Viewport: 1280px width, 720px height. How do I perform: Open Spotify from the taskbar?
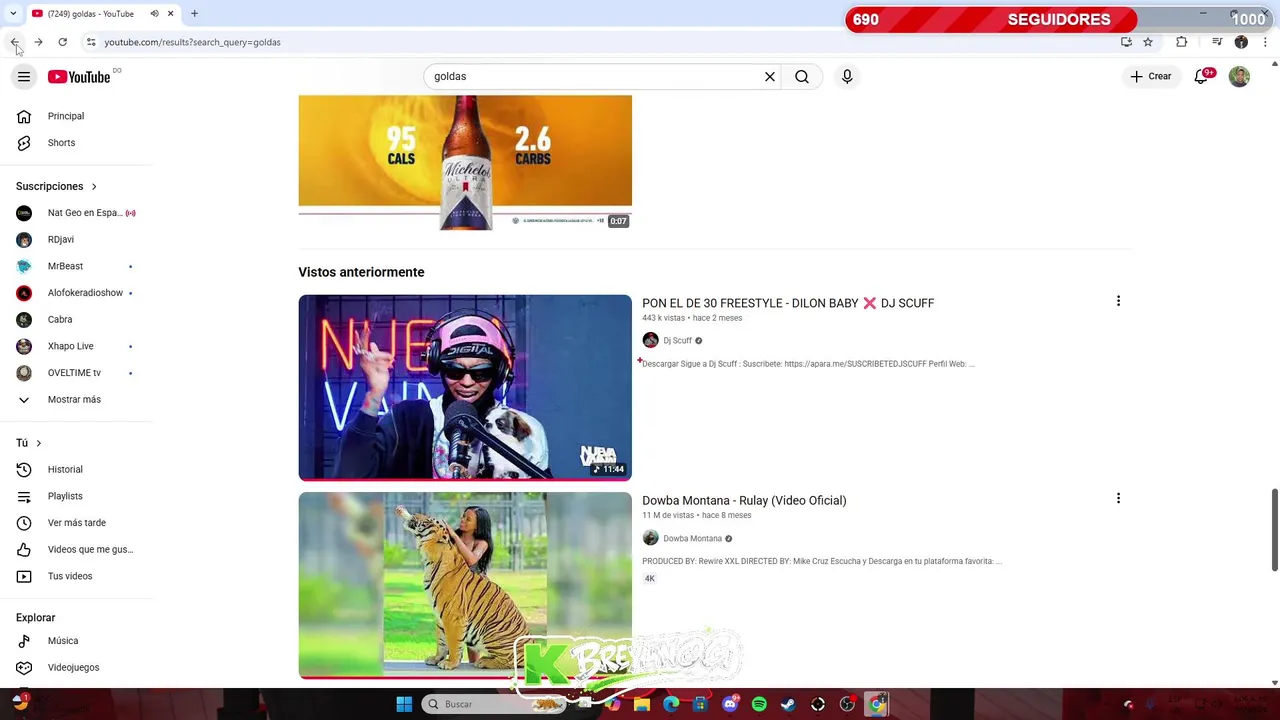coord(759,704)
